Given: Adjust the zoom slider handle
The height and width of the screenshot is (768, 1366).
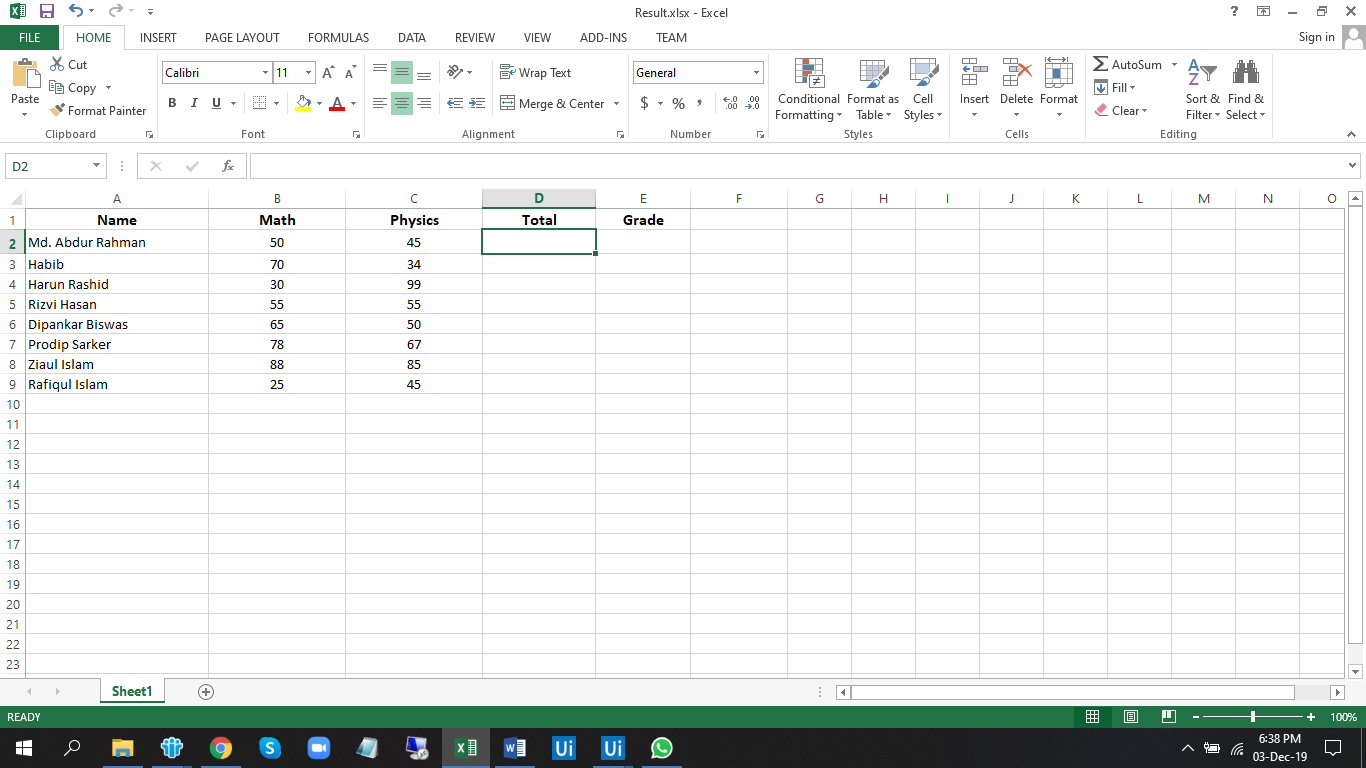Looking at the screenshot, I should [x=1252, y=717].
